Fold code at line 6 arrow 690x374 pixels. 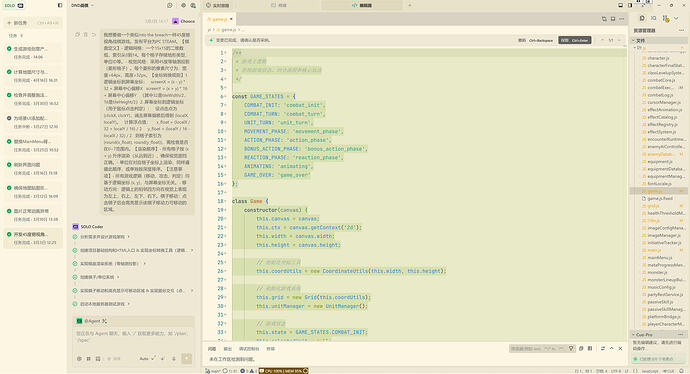pyautogui.click(x=225, y=96)
